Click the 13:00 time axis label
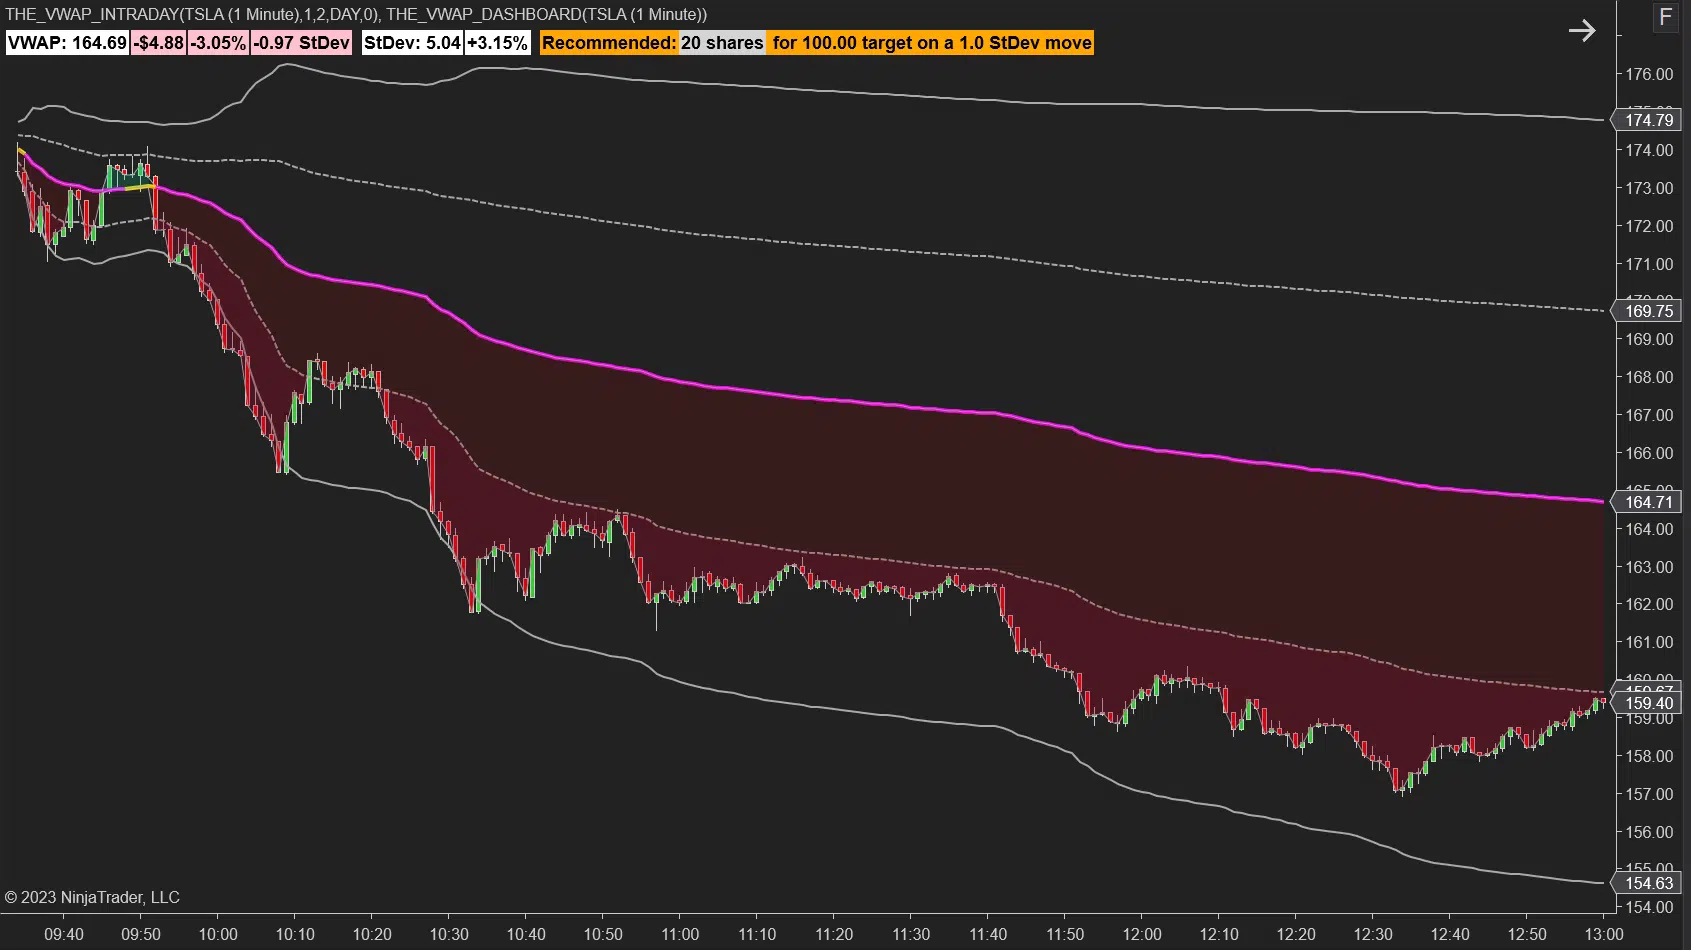The image size is (1691, 950). pos(1604,934)
